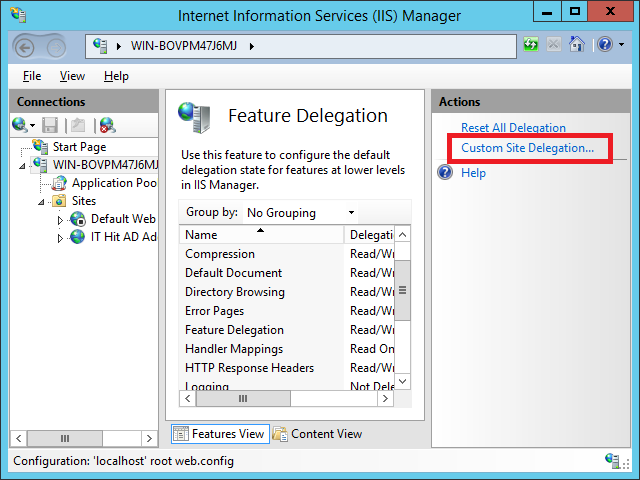
Task: Click Custom Site Delegation link
Action: (527, 148)
